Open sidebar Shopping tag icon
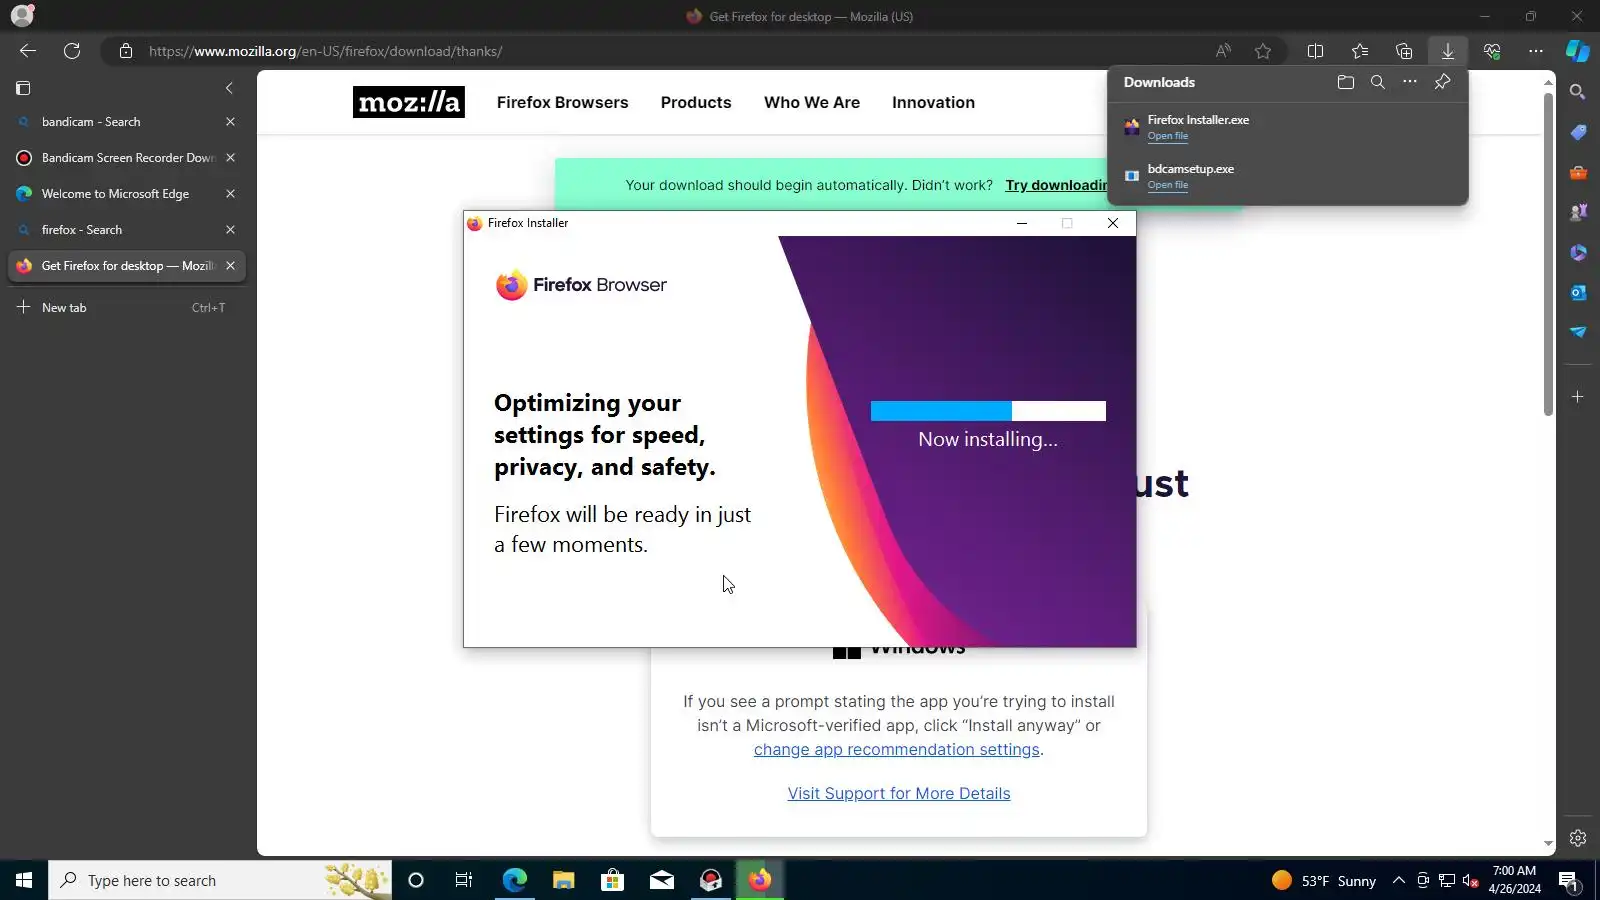 1578,132
